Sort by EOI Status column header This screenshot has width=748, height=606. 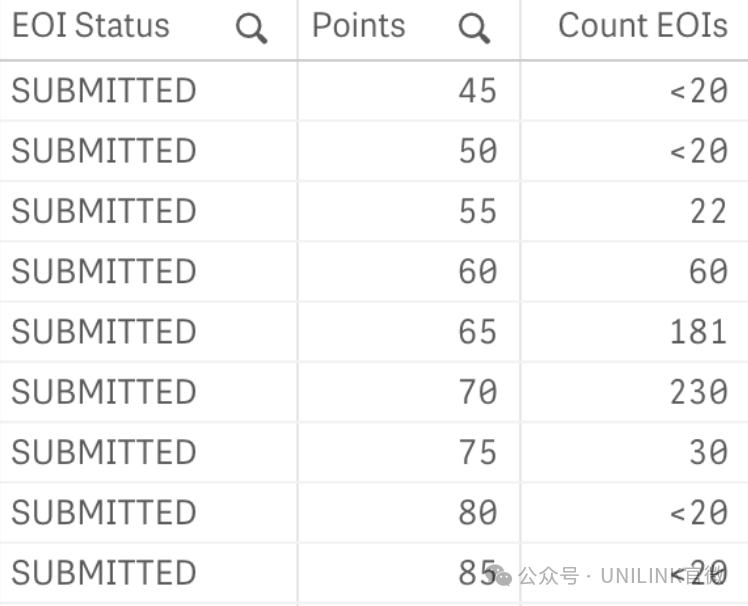click(x=91, y=25)
